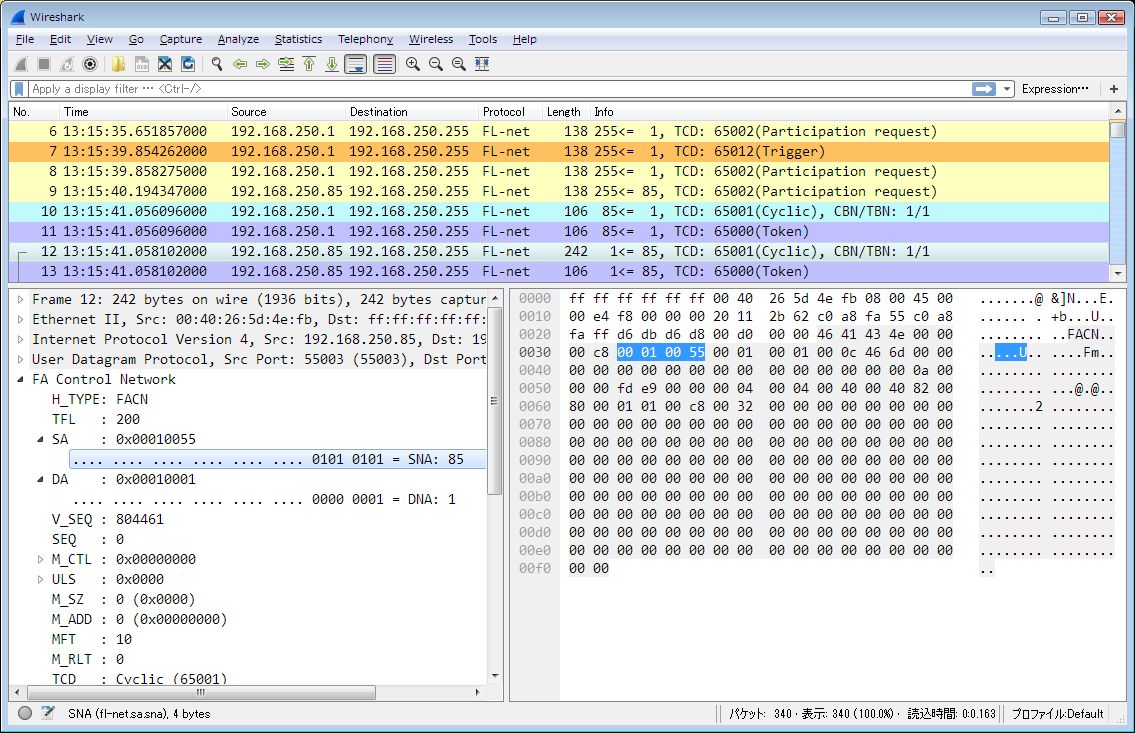Jump to the first packet
1135x733 pixels.
coord(309,64)
